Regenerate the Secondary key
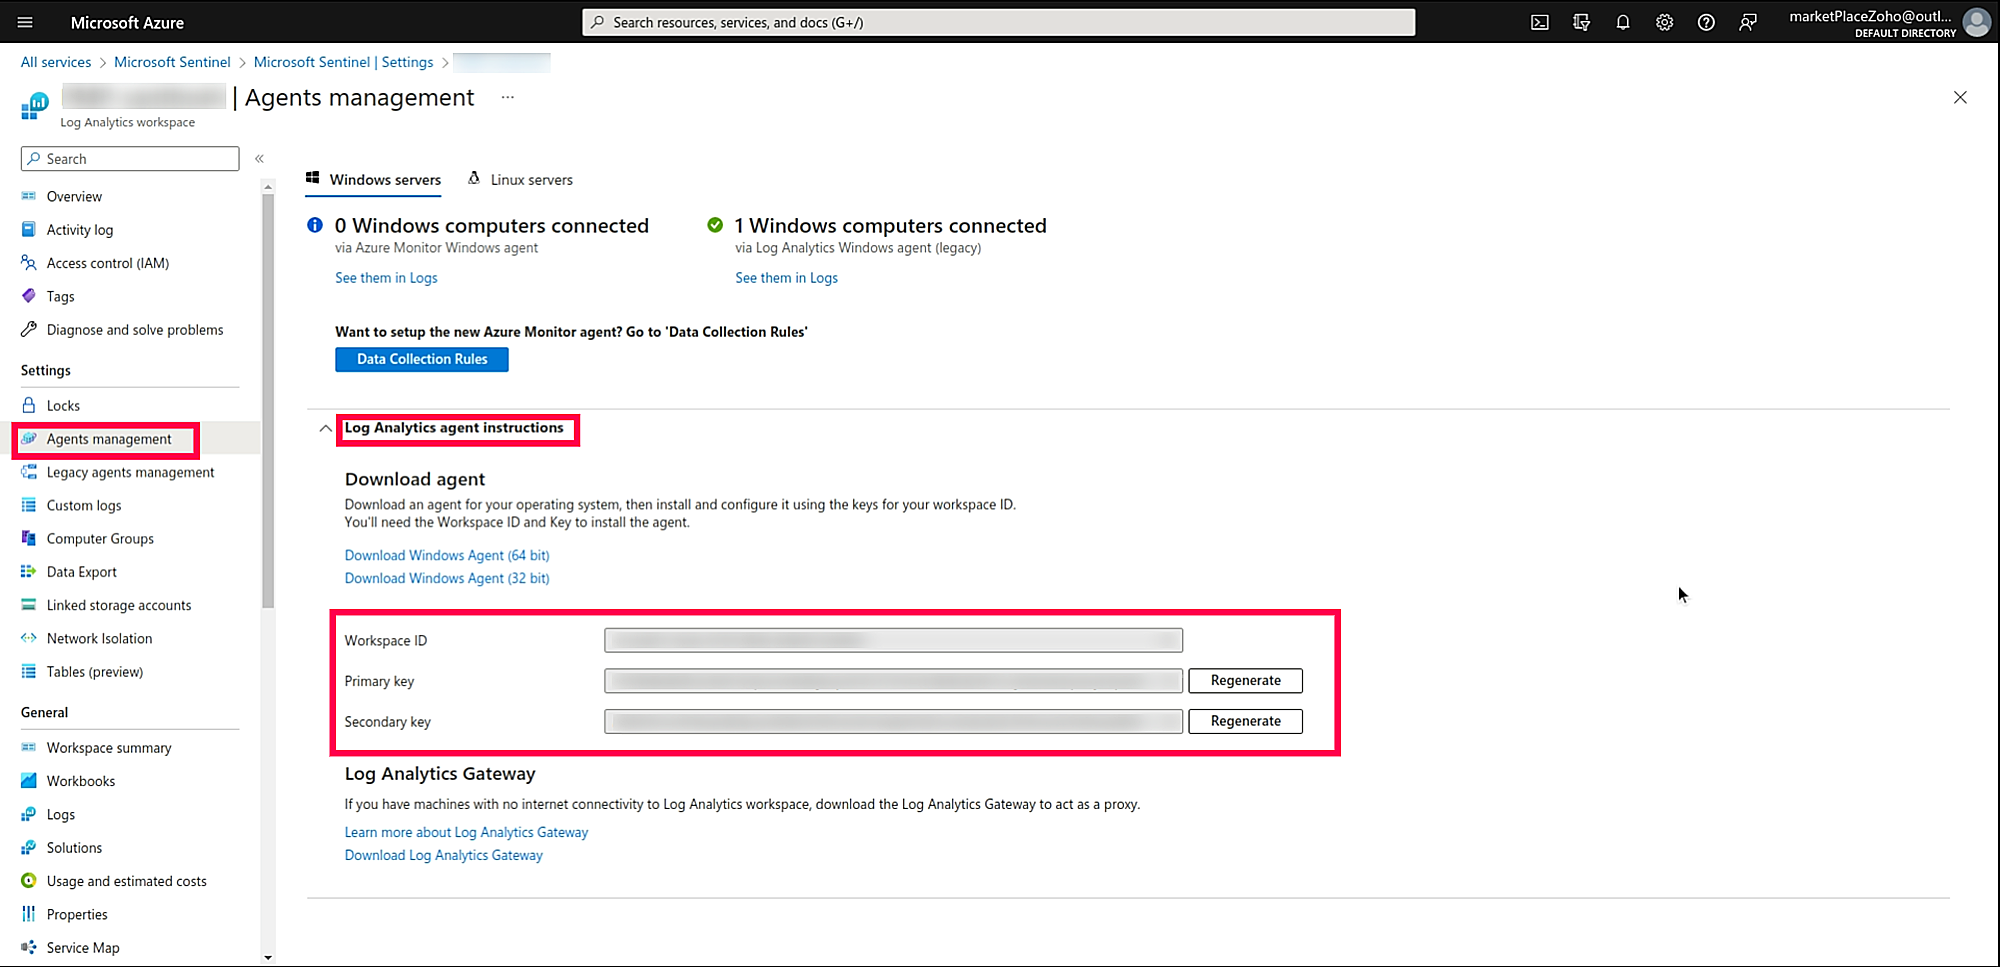The width and height of the screenshot is (2000, 967). pos(1246,721)
